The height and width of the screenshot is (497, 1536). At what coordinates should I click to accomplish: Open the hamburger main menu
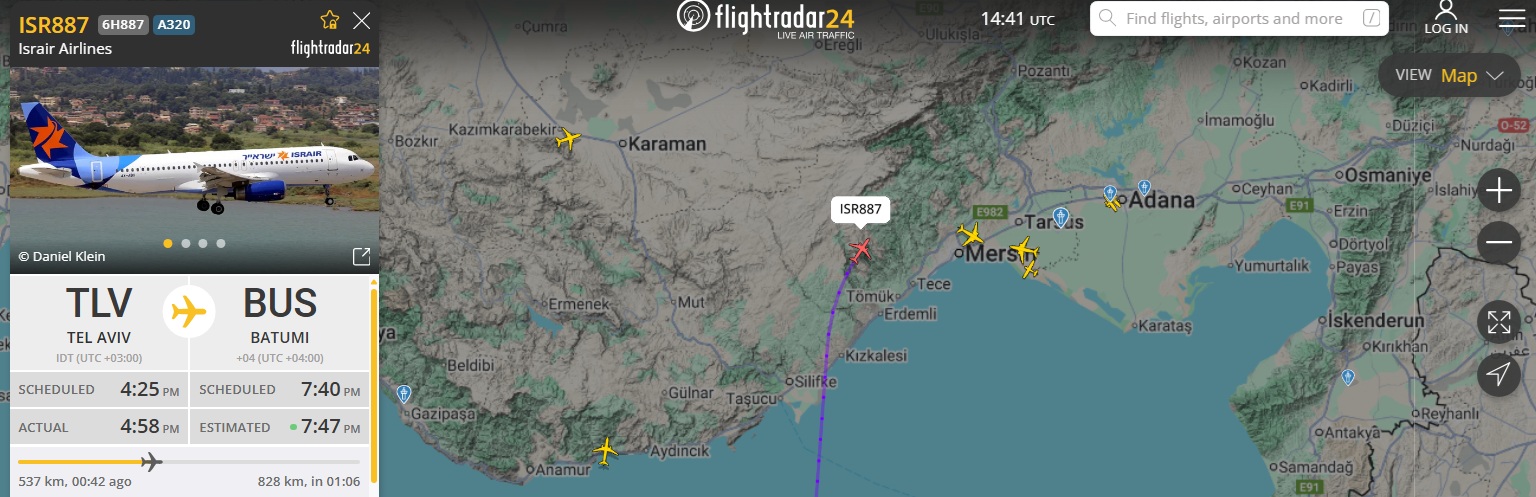tap(1511, 18)
